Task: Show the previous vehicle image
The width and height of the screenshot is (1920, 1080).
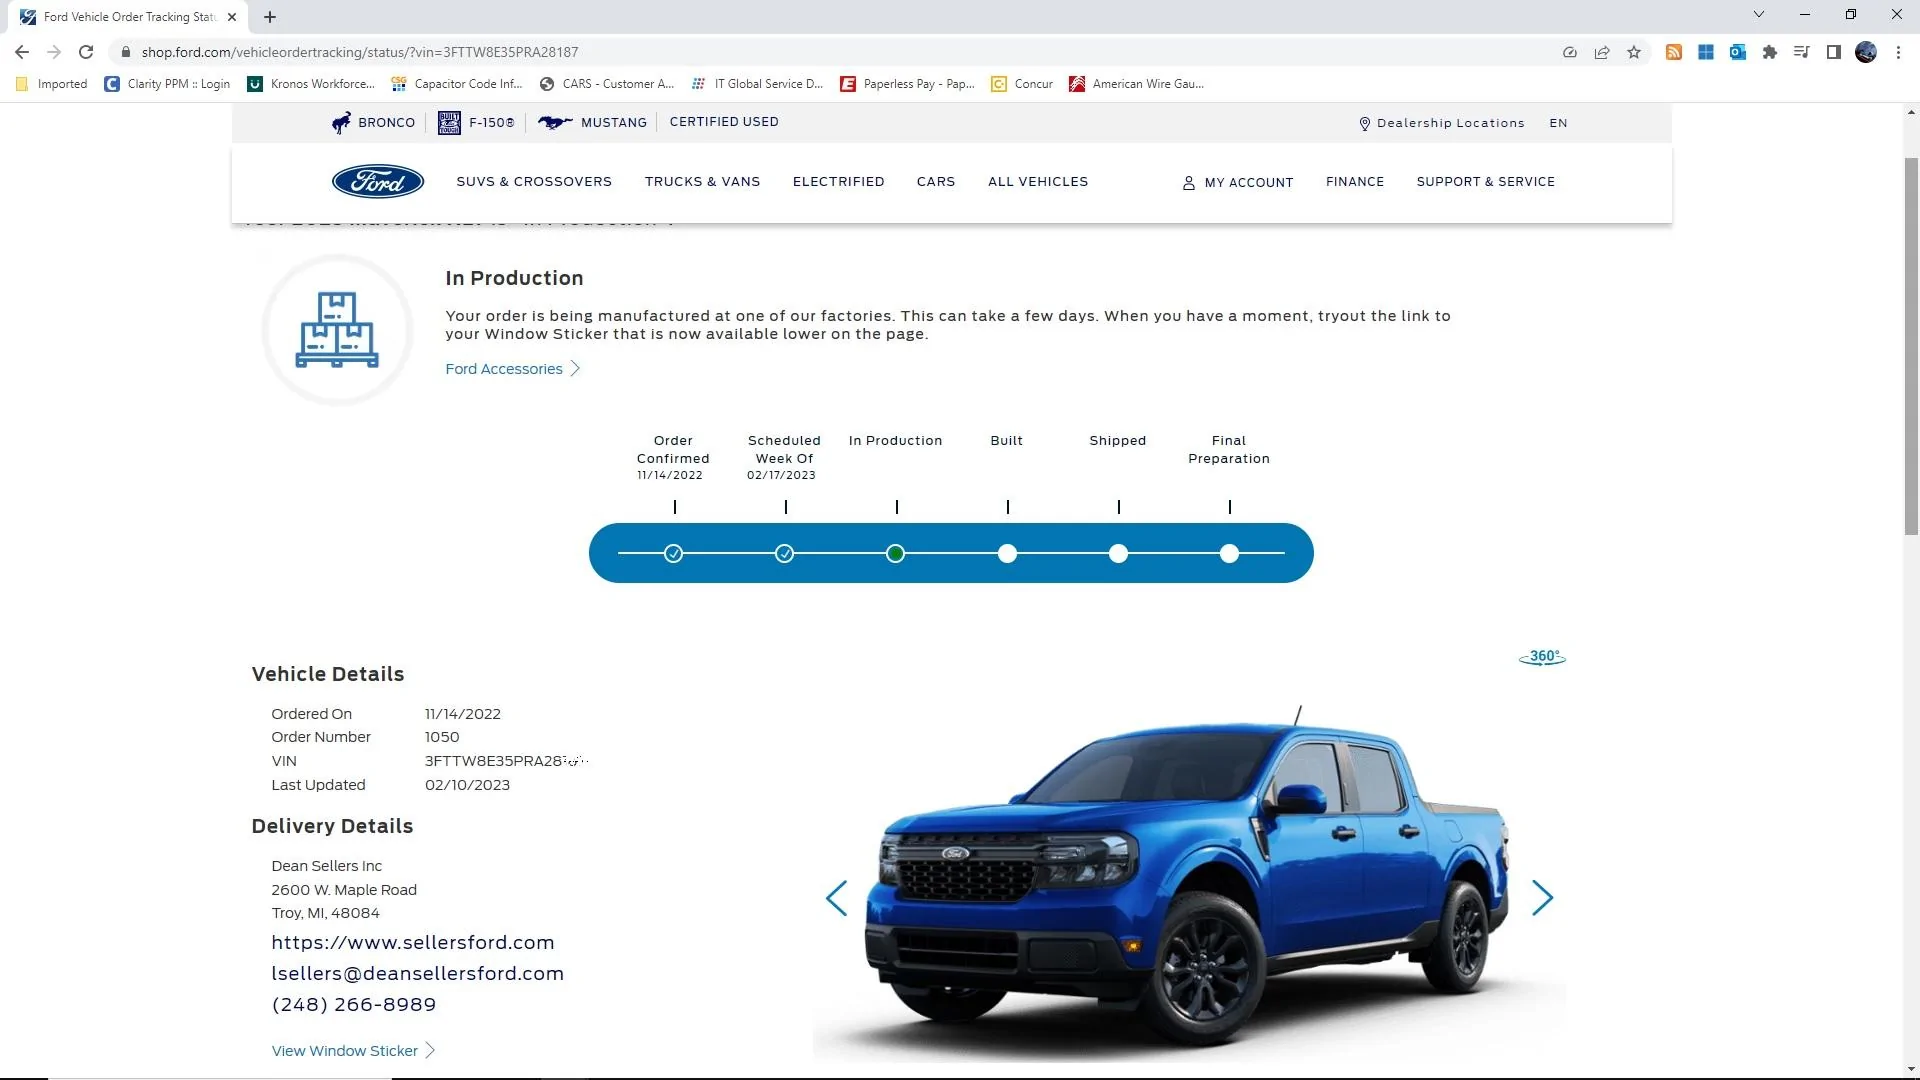Action: tap(836, 898)
